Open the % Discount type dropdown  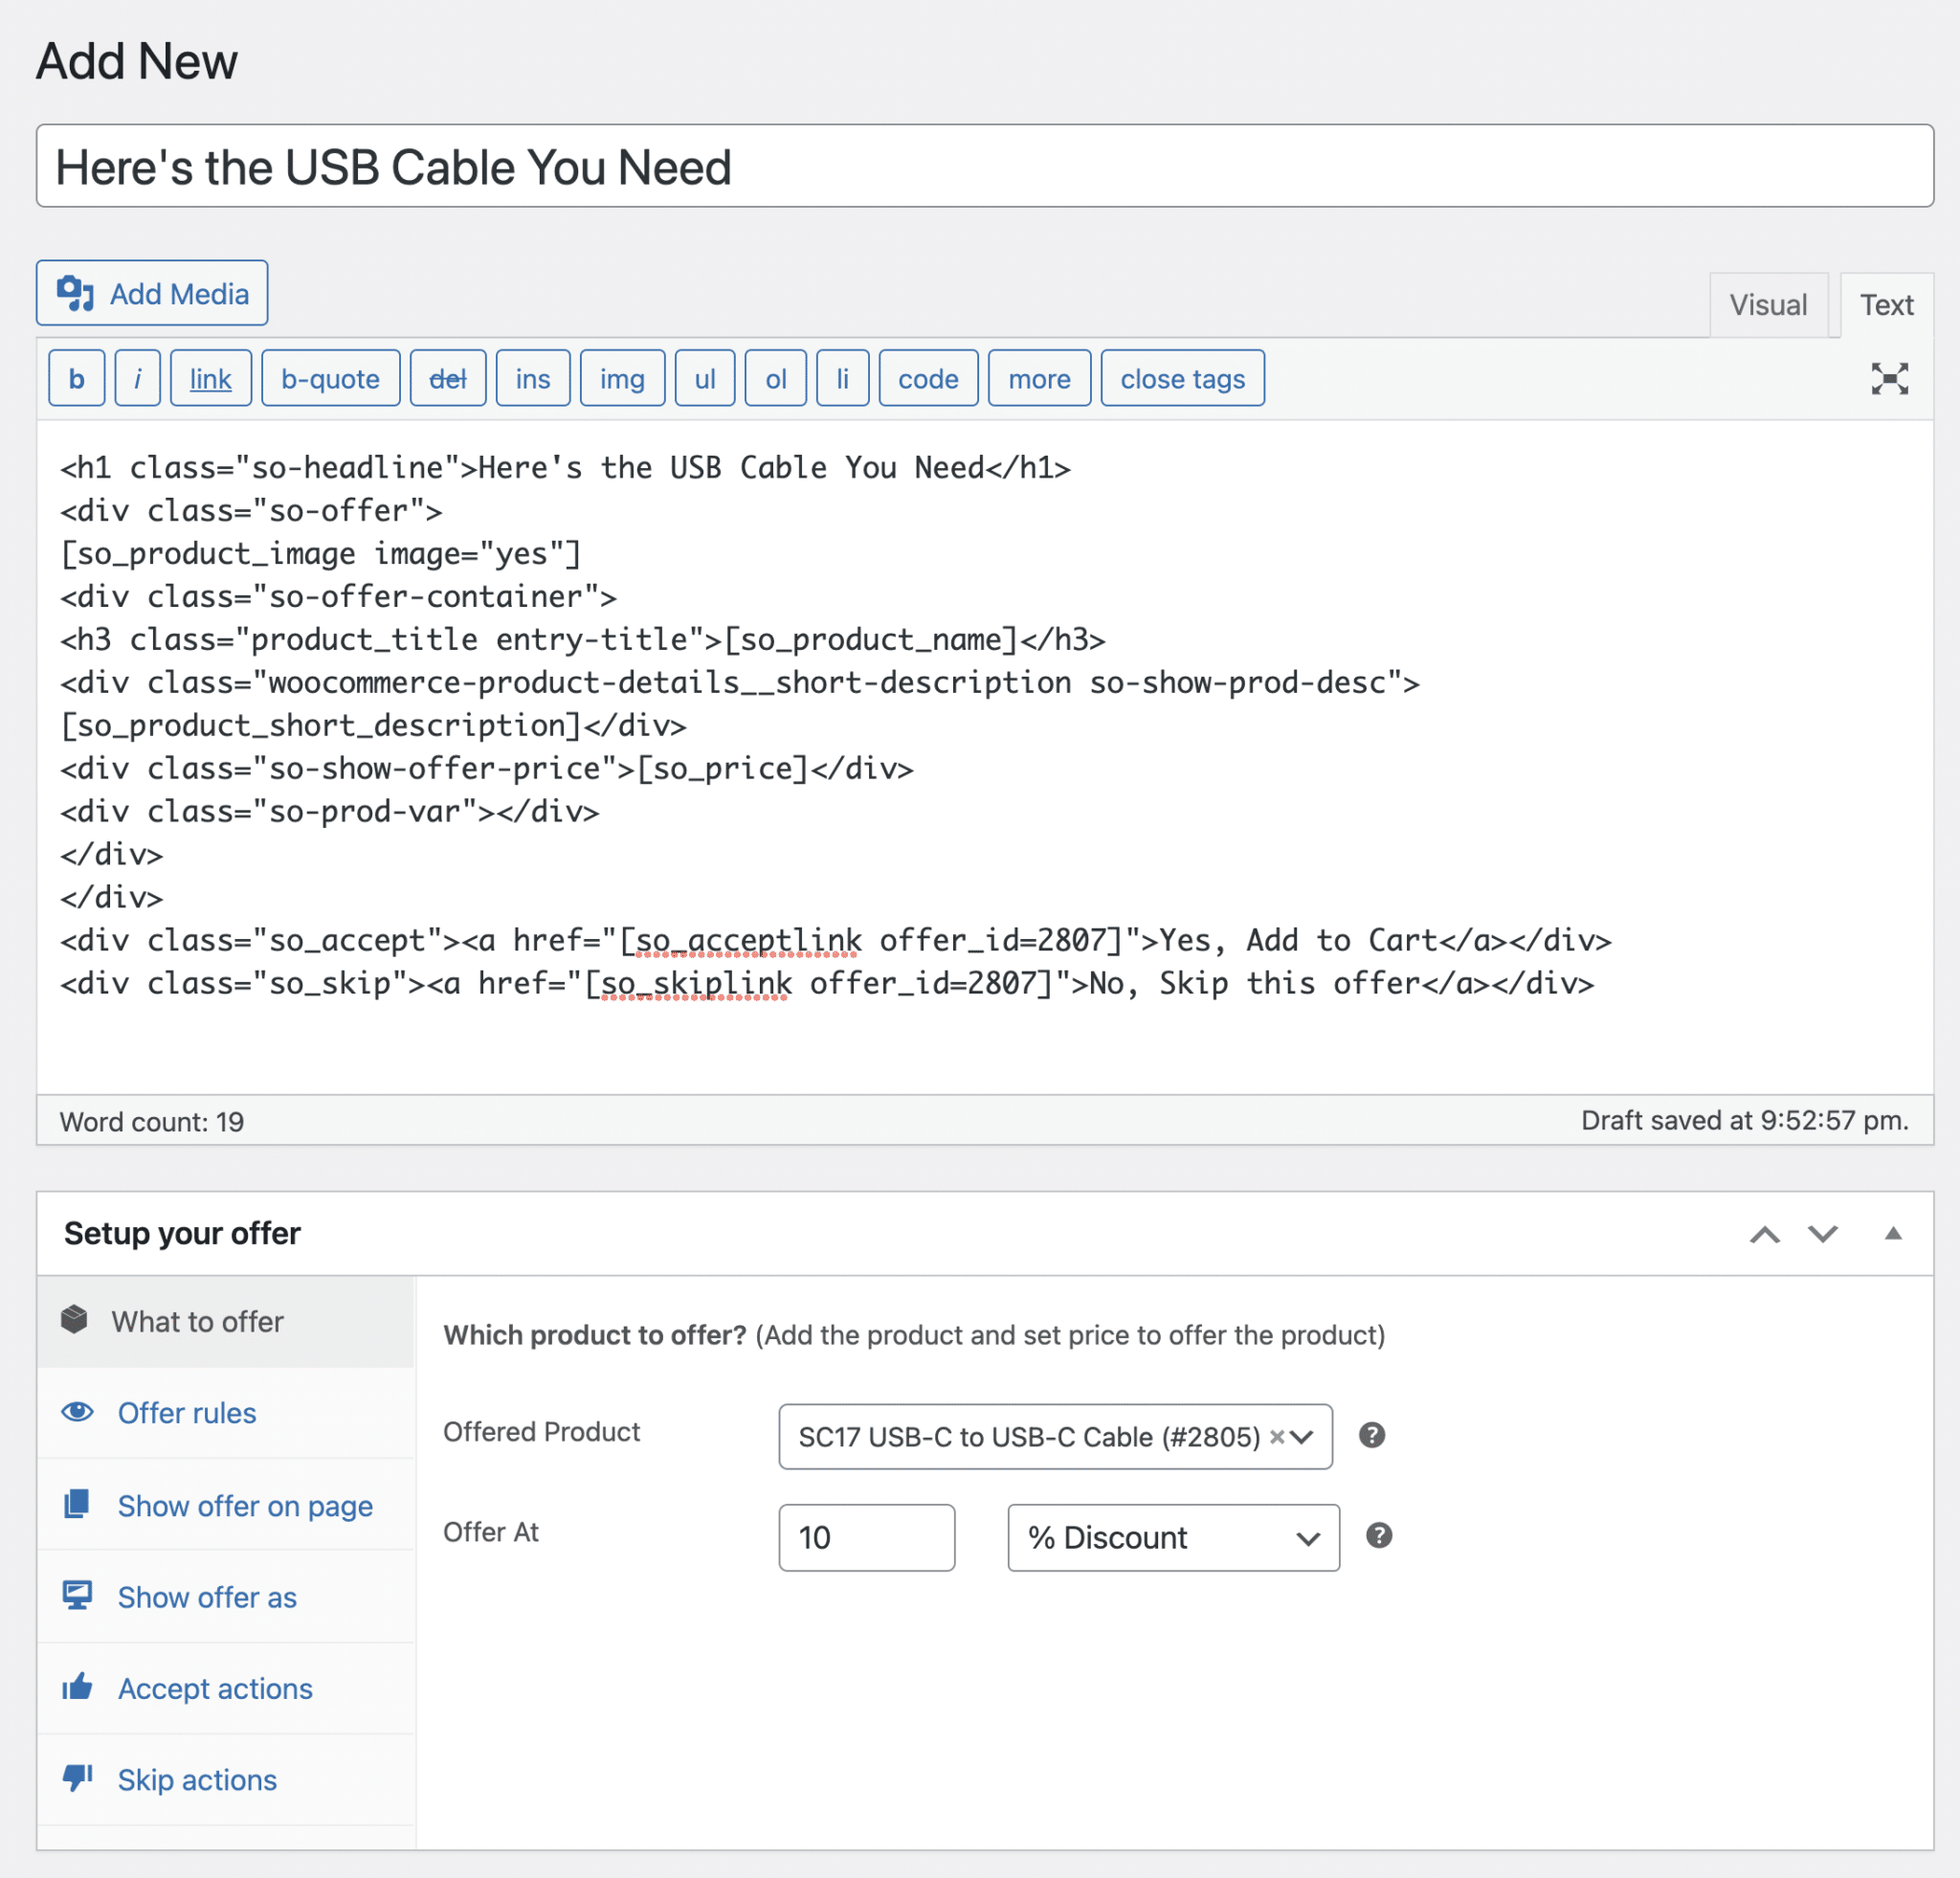[x=1172, y=1537]
